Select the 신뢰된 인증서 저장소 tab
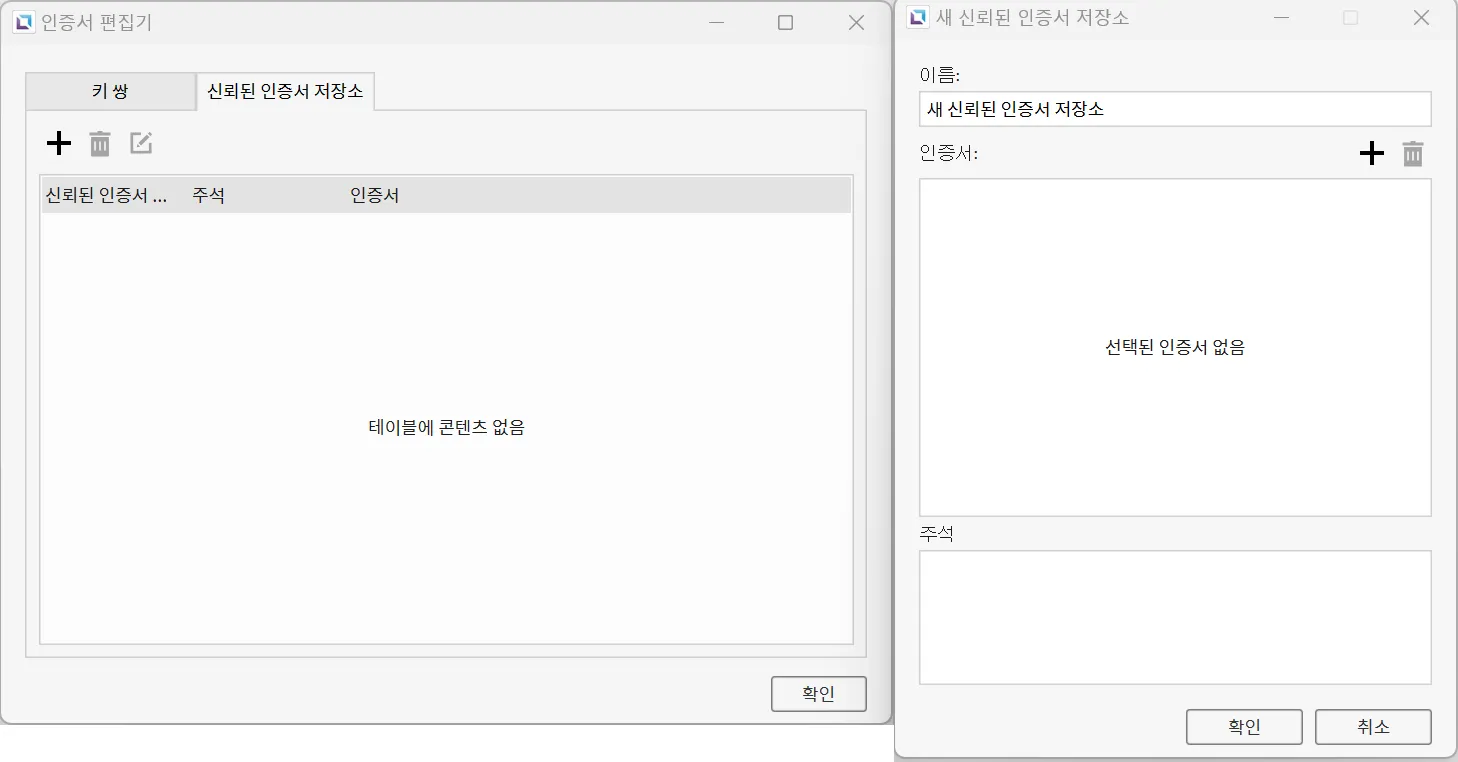This screenshot has width=1458, height=762. (285, 92)
